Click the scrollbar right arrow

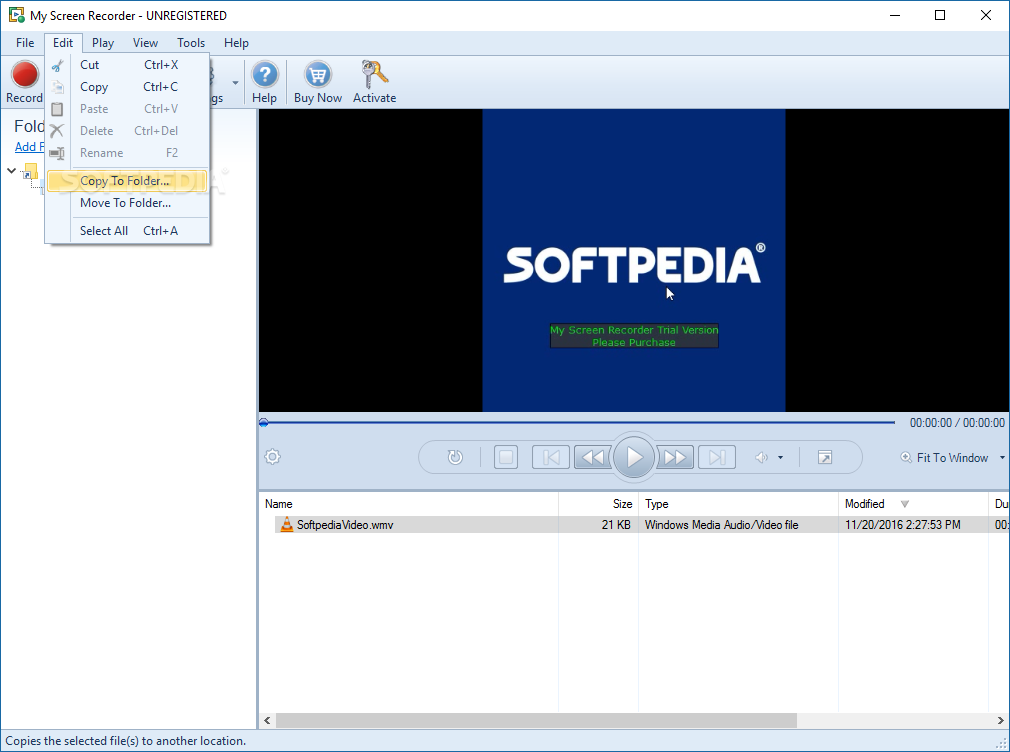[x=1000, y=720]
